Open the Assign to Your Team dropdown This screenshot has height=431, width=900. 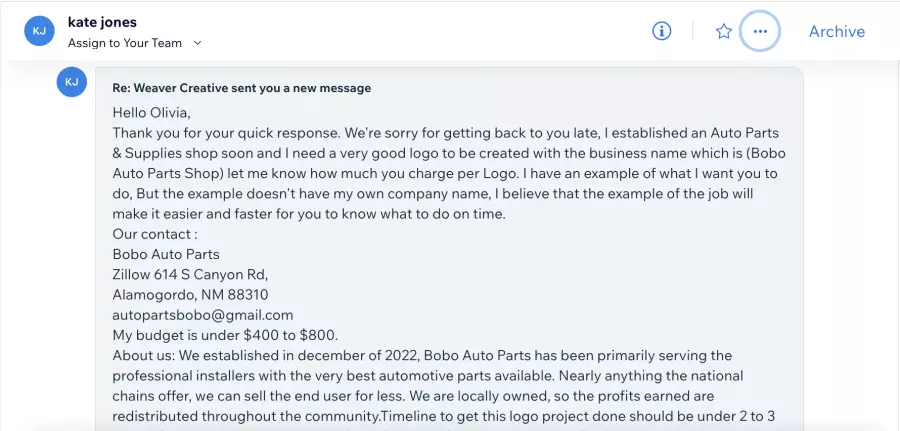pos(135,43)
